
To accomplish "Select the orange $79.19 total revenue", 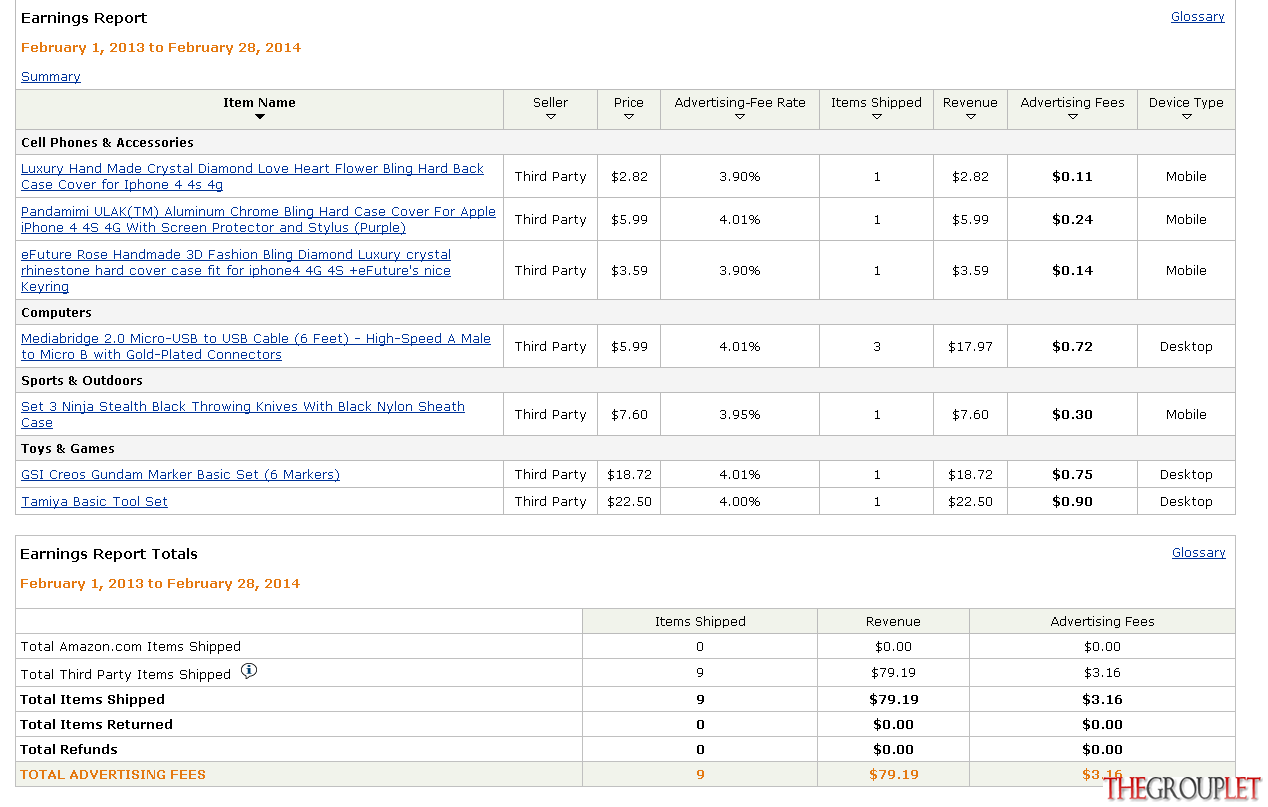I will point(893,775).
